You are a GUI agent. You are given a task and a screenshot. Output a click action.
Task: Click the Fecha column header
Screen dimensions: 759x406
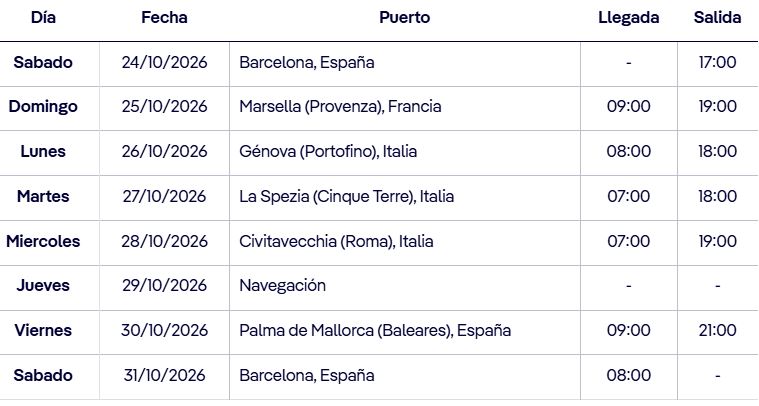(x=164, y=18)
